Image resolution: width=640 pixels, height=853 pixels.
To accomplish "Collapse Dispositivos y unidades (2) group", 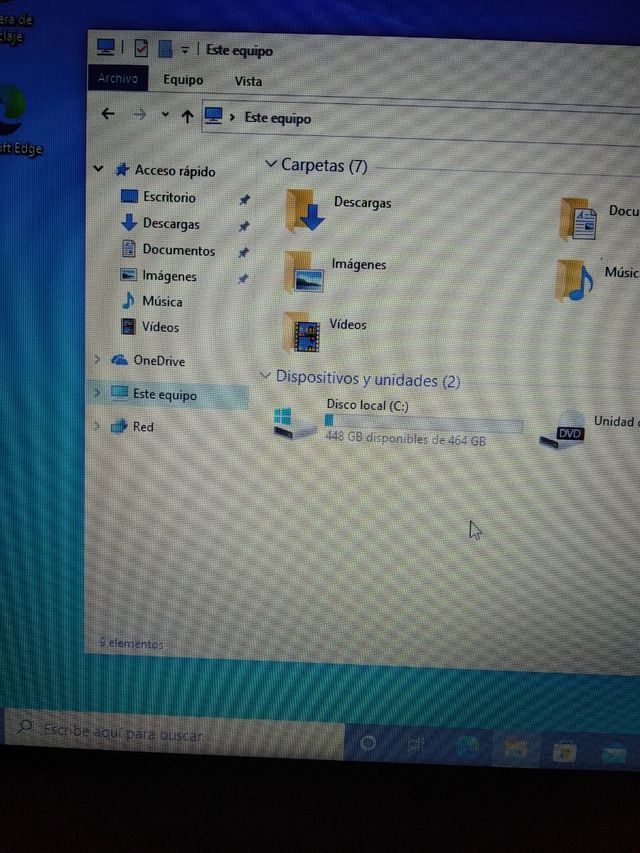I will [x=265, y=375].
